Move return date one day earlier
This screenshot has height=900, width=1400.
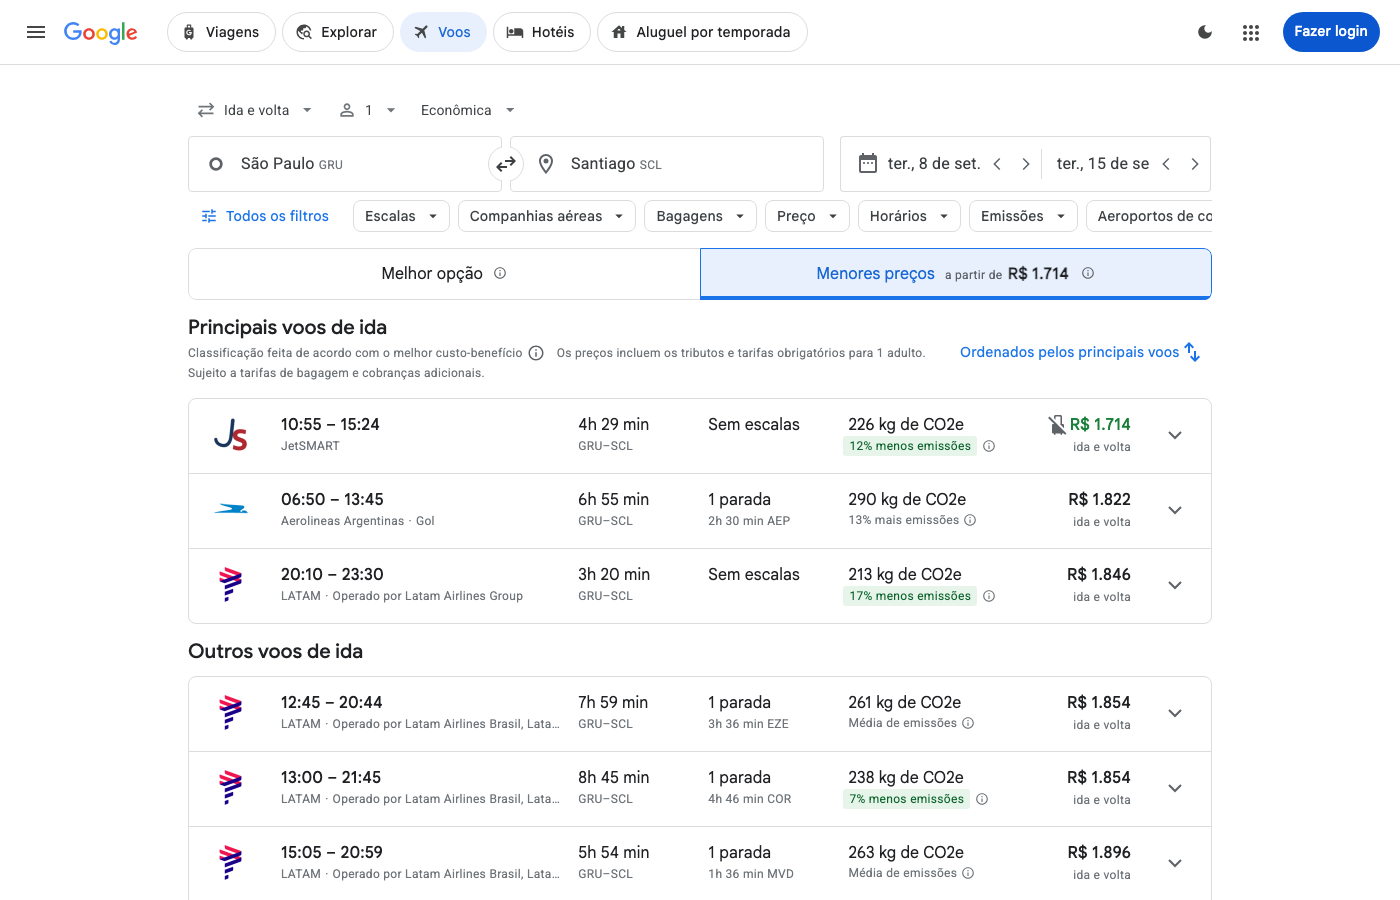point(1166,164)
